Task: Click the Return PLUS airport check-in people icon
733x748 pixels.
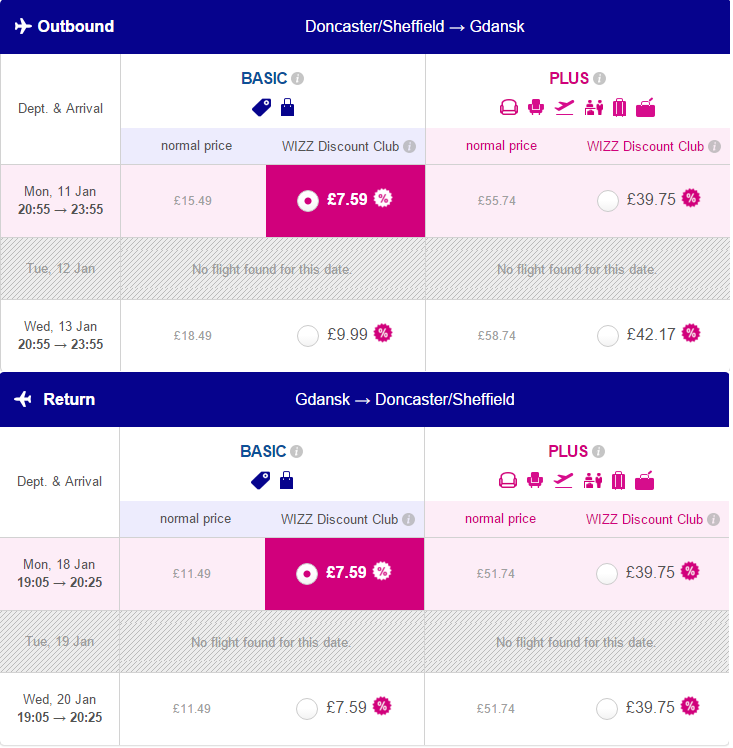Action: coord(593,480)
